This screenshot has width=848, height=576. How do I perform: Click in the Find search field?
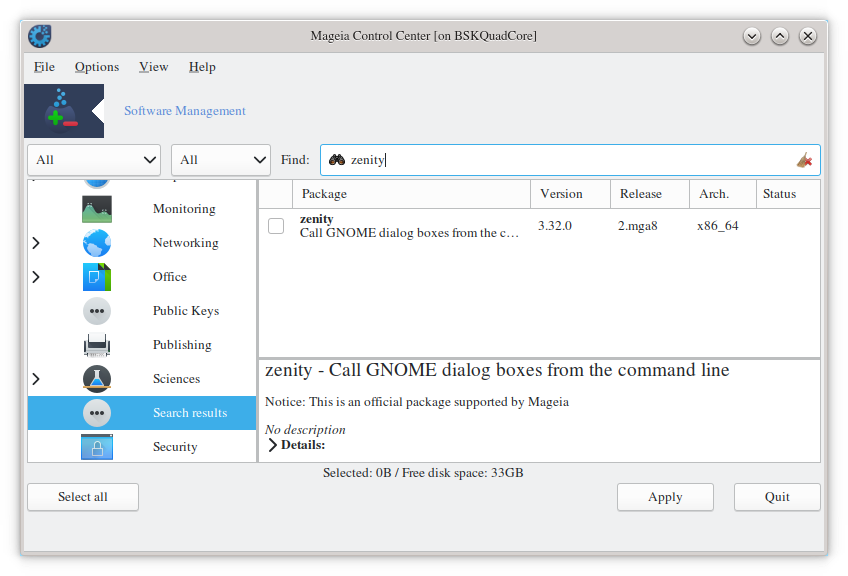[x=570, y=160]
